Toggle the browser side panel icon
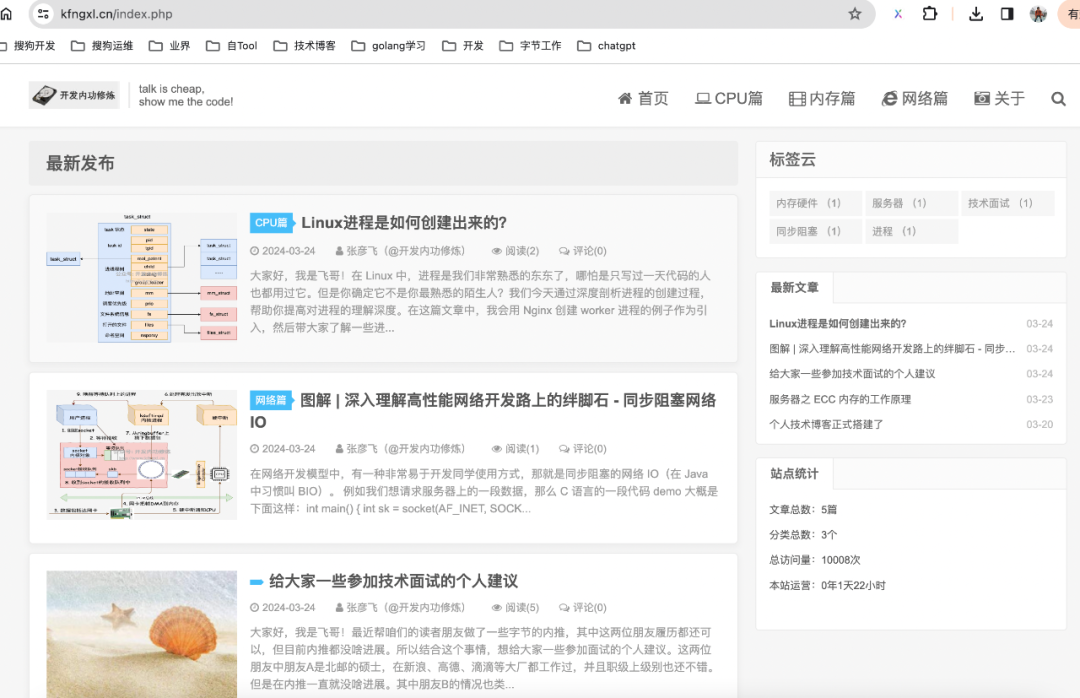This screenshot has width=1080, height=698. click(x=1007, y=14)
